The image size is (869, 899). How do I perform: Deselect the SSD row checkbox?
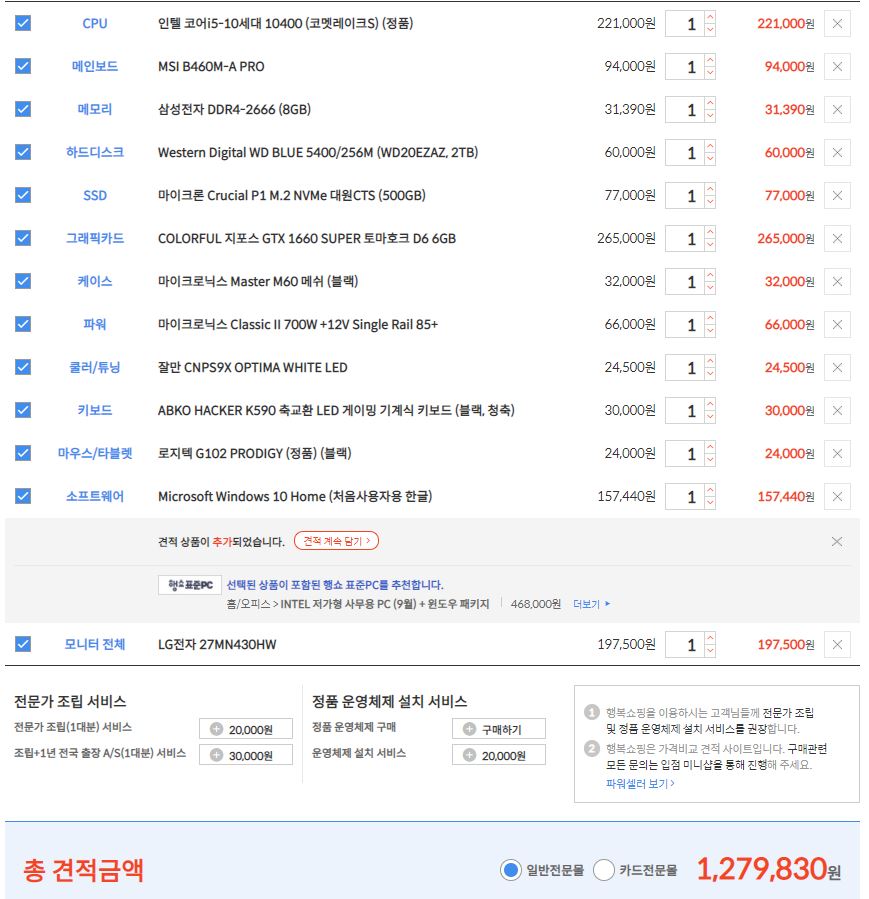(x=23, y=195)
